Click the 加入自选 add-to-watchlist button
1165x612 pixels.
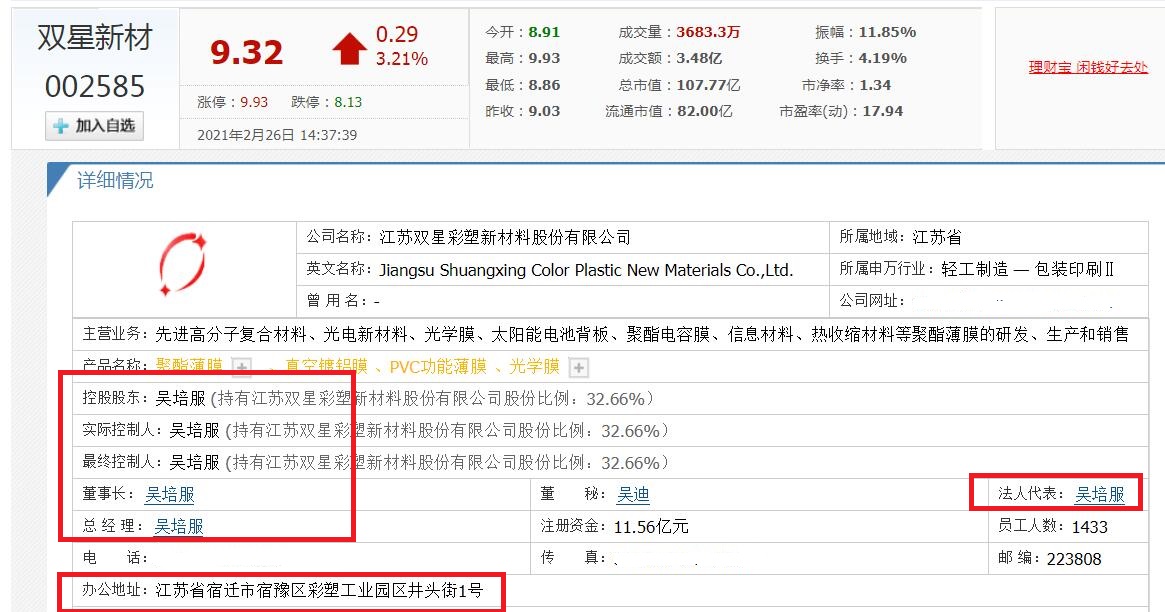94,126
